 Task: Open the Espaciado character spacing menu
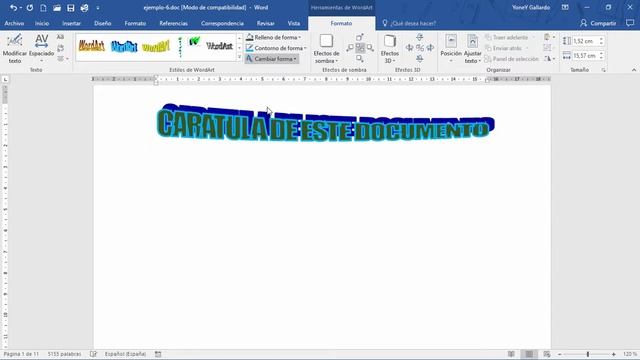coord(41,49)
